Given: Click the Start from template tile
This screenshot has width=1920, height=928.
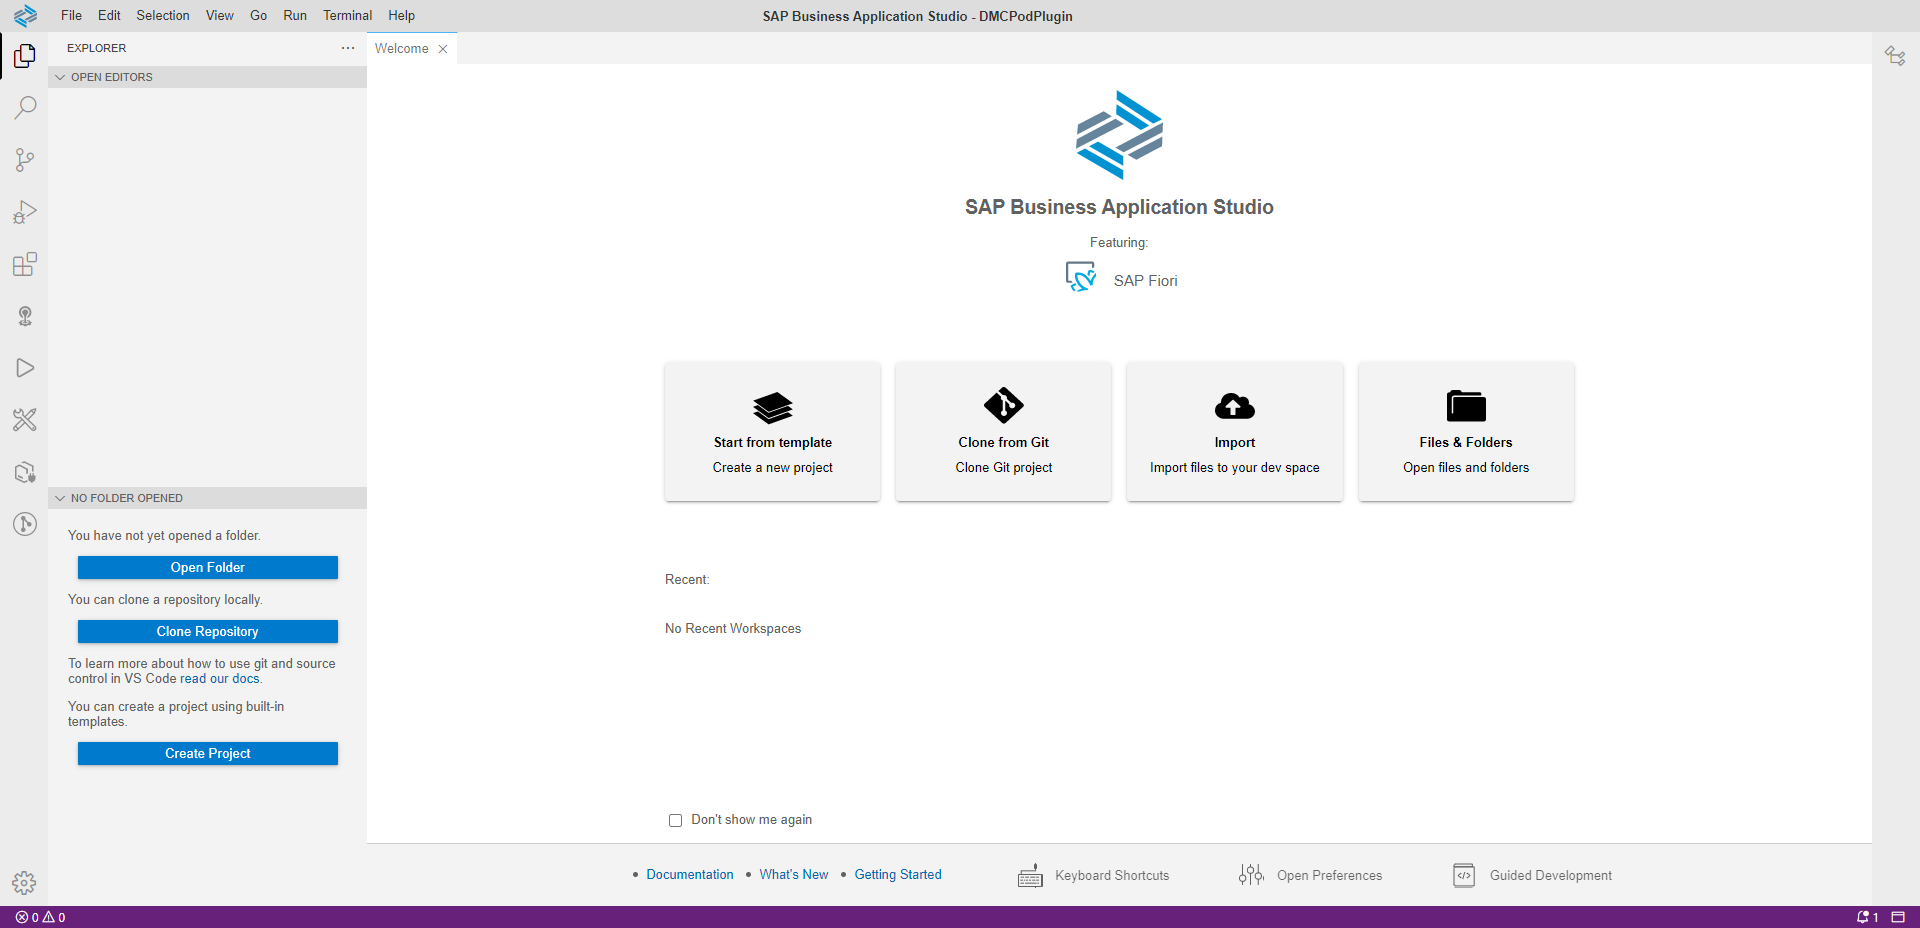Looking at the screenshot, I should point(772,431).
